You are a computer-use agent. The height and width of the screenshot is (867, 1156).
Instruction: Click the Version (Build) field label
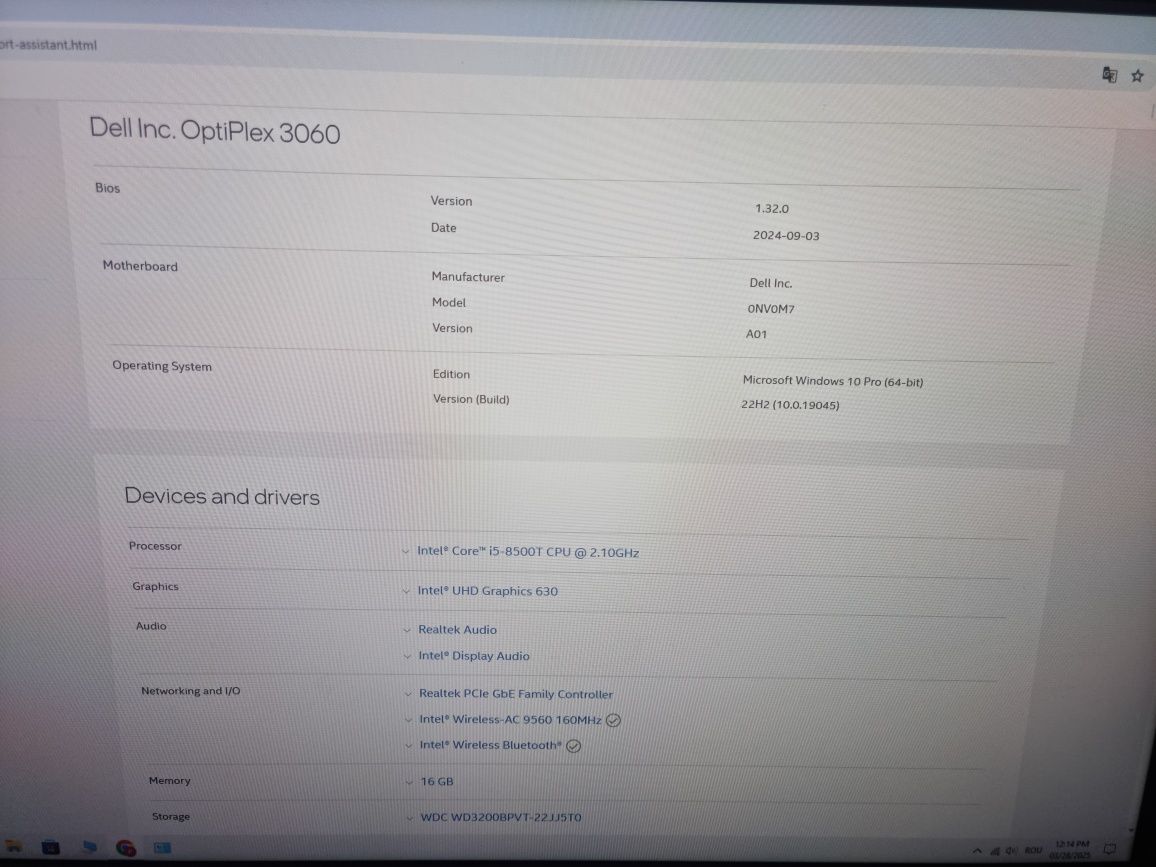[471, 400]
